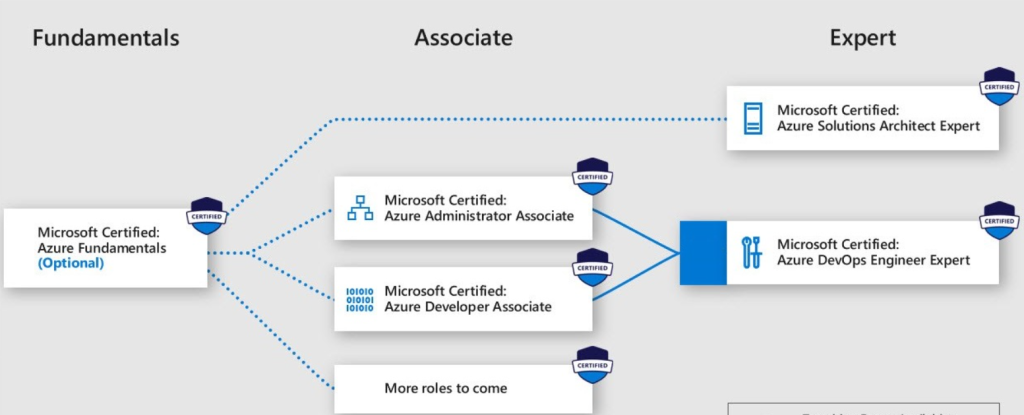Click the Azure Administrator network icon

pos(358,208)
